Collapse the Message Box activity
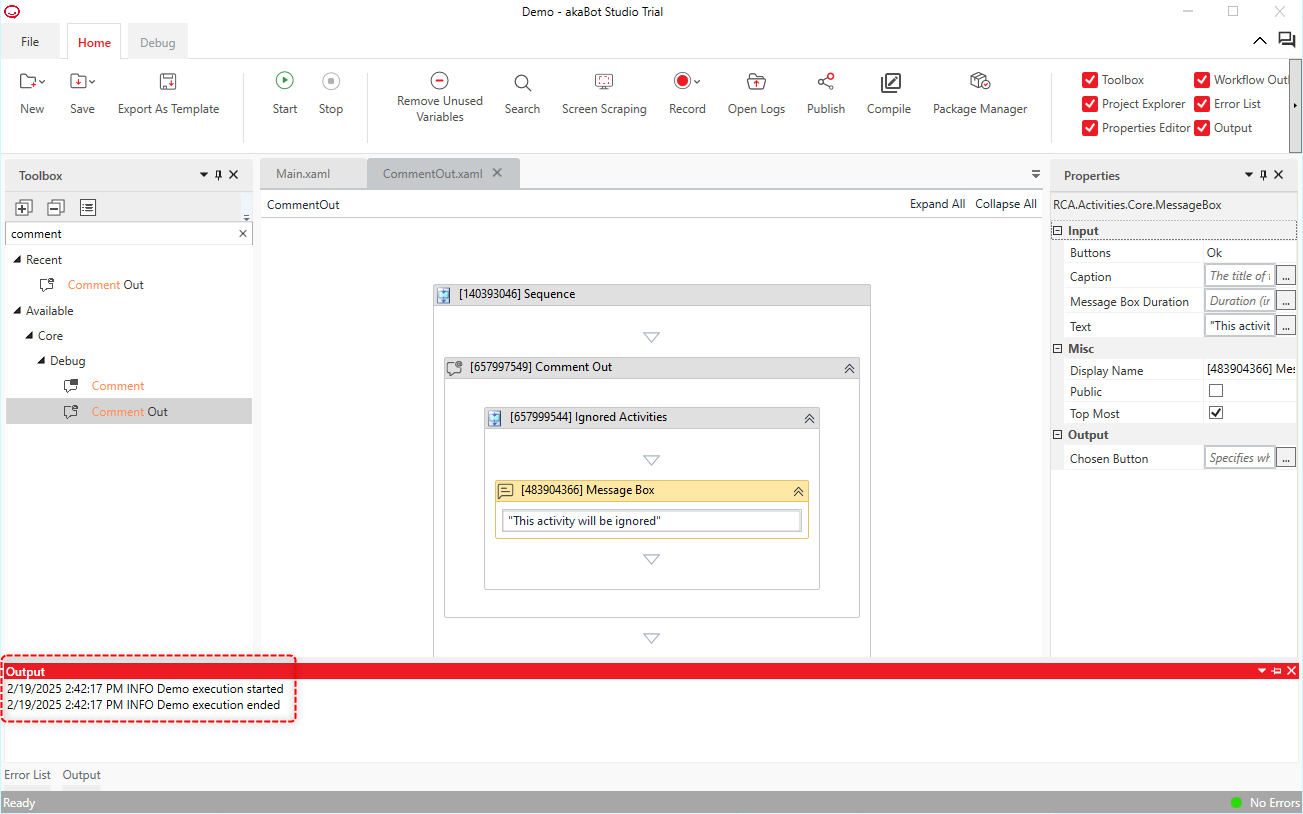This screenshot has height=814, width=1303. pos(798,491)
